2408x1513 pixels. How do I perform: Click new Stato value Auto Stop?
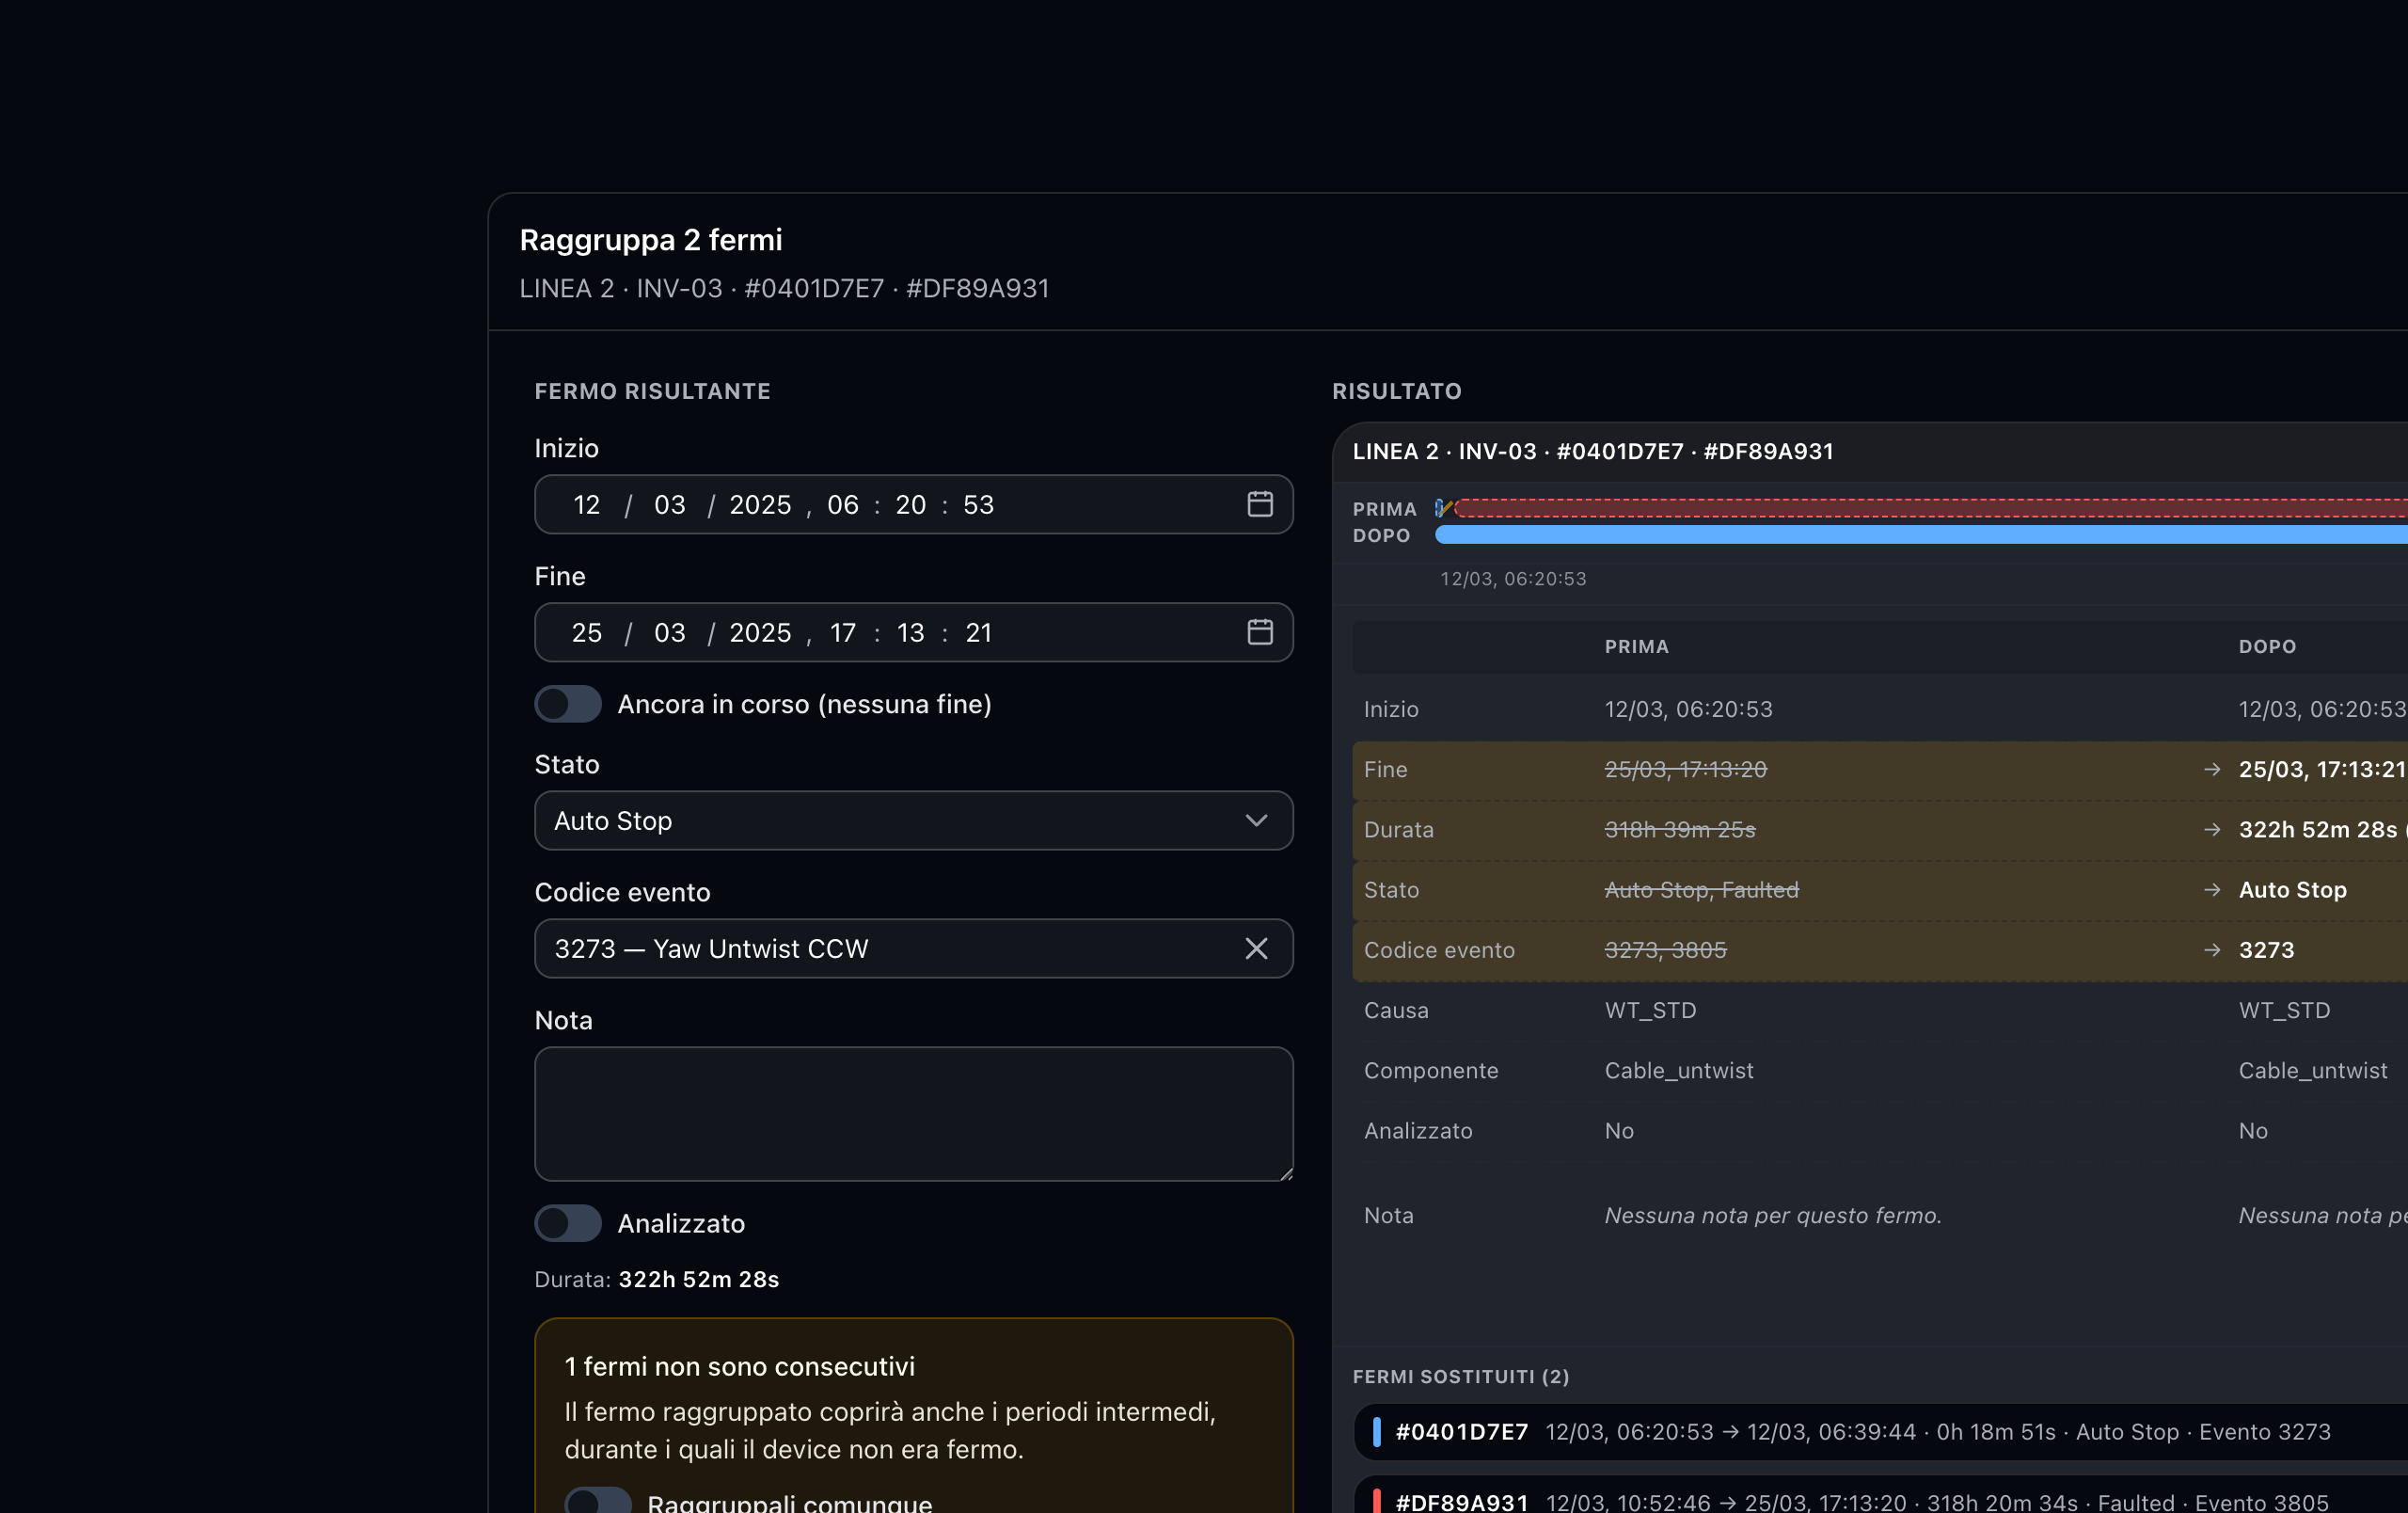(x=2292, y=889)
